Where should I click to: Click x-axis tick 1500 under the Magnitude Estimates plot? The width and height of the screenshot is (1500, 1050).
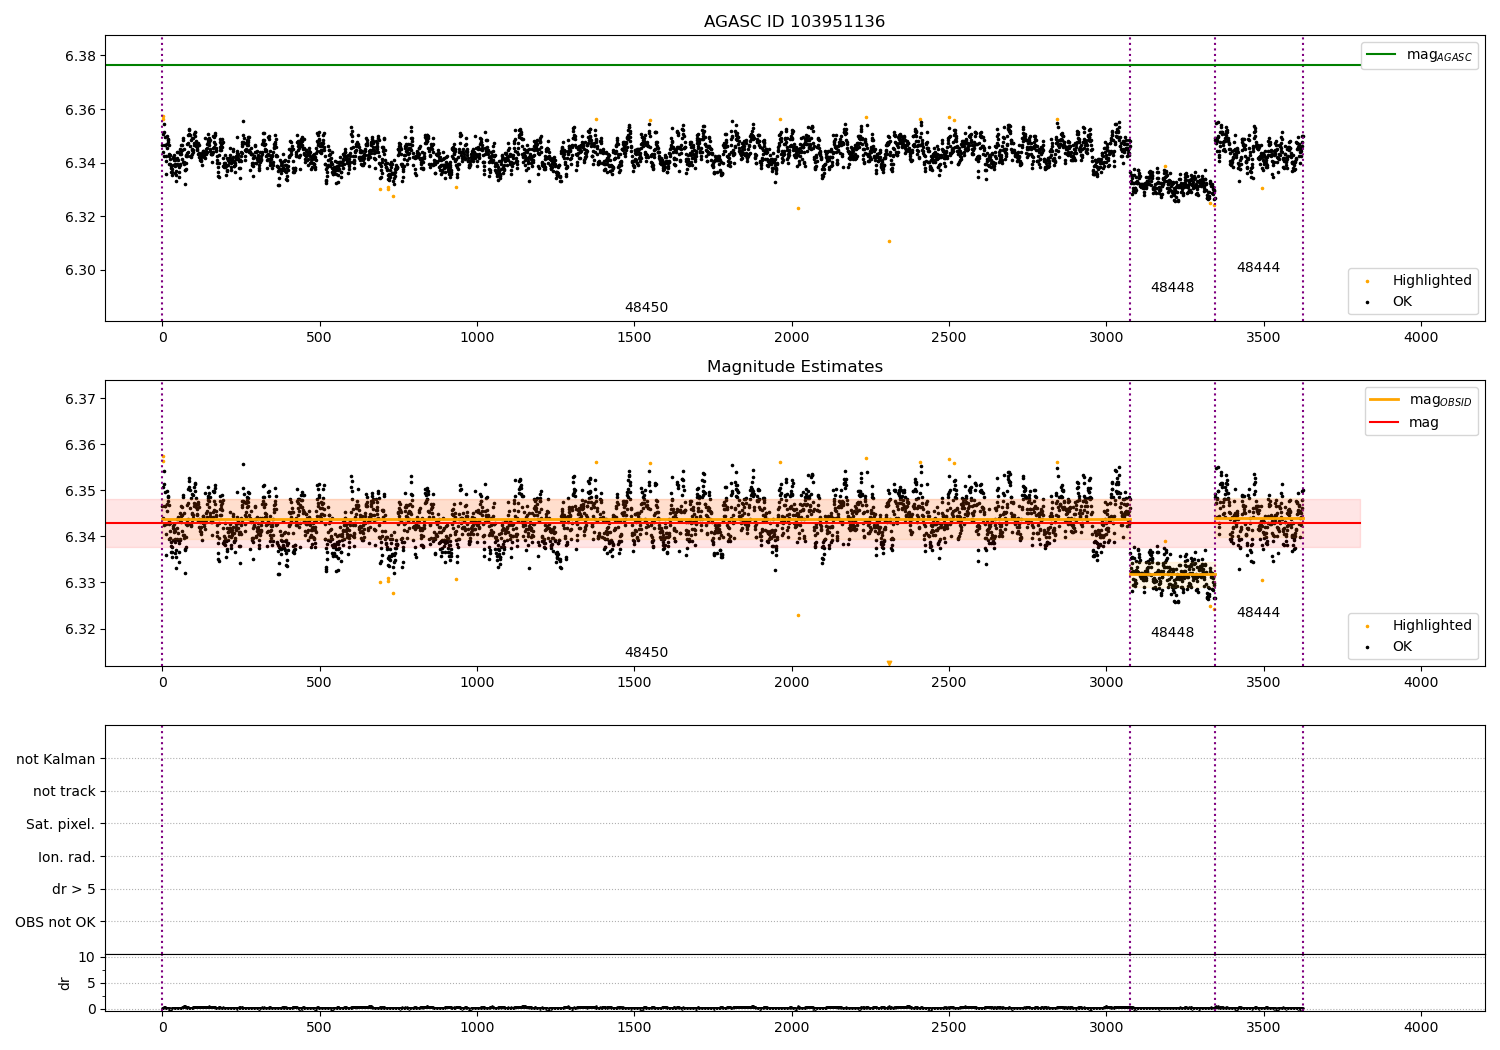tap(634, 682)
